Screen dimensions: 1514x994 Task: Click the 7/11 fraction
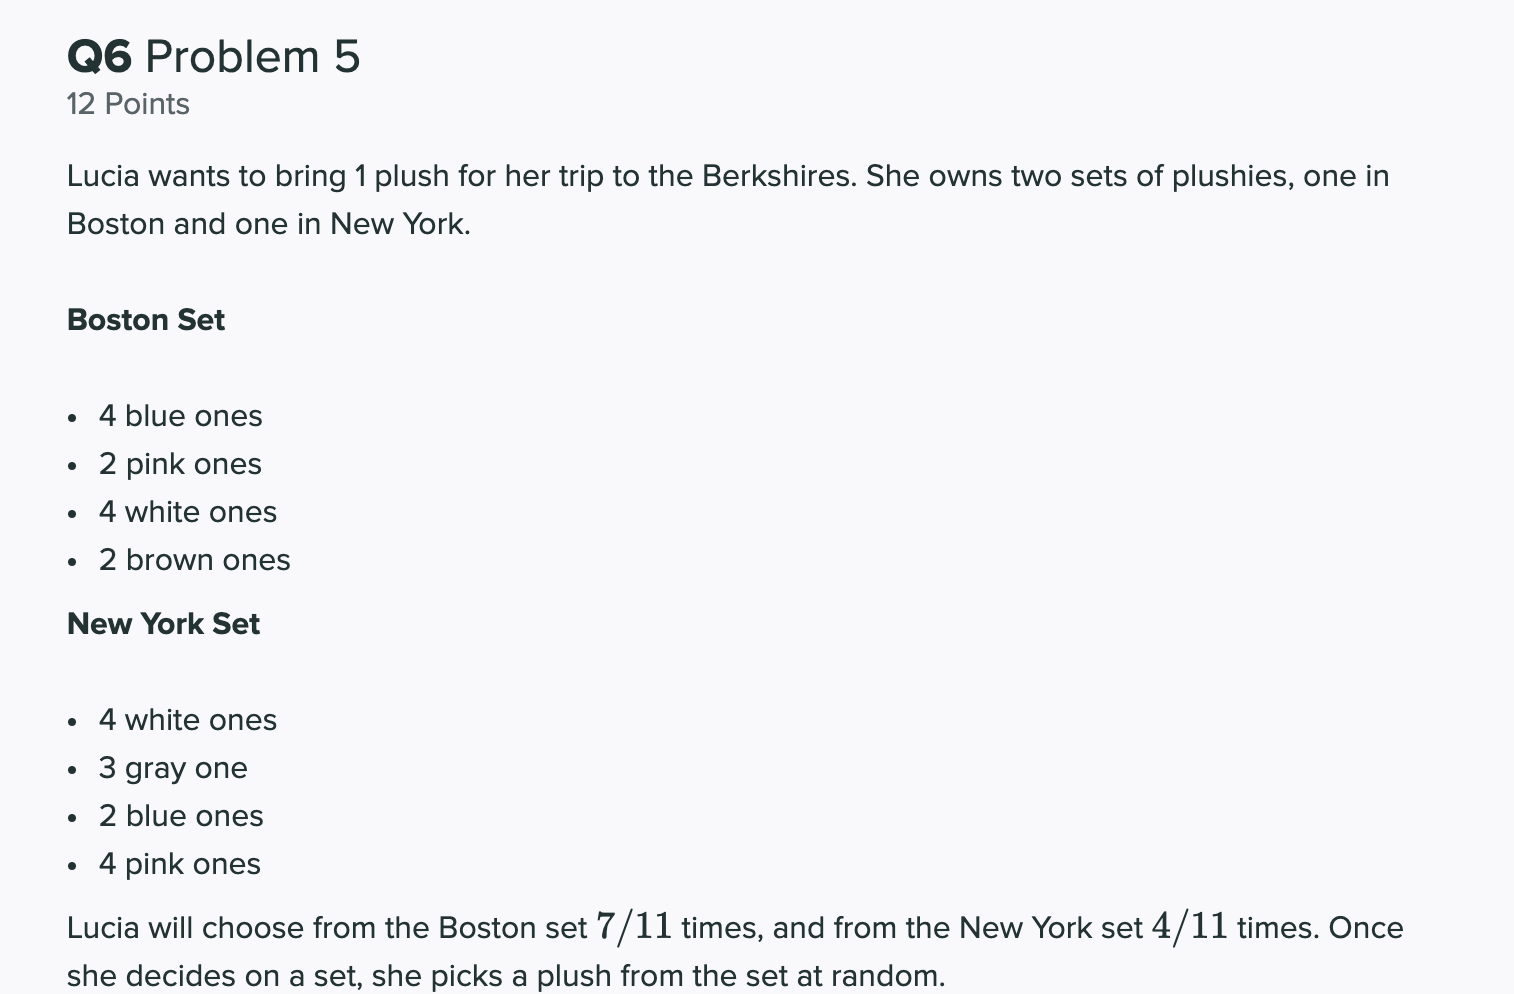coord(634,927)
